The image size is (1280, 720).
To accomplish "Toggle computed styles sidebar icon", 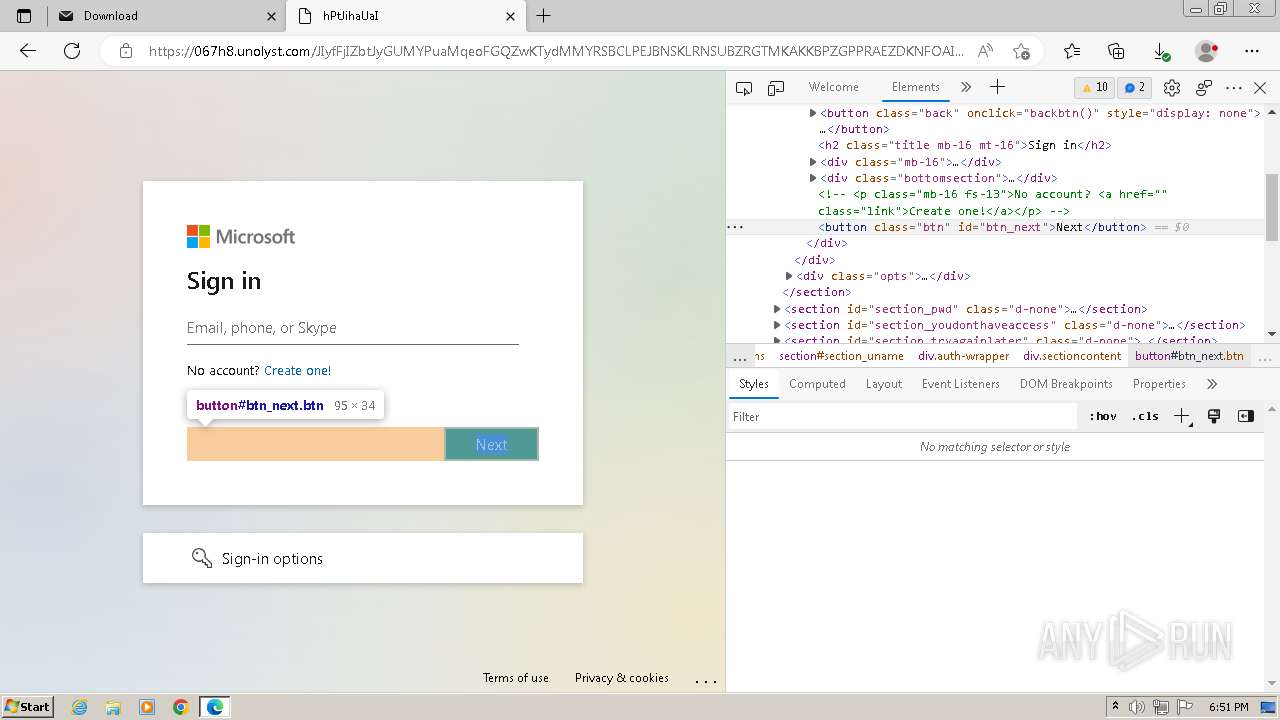I will pyautogui.click(x=1246, y=416).
